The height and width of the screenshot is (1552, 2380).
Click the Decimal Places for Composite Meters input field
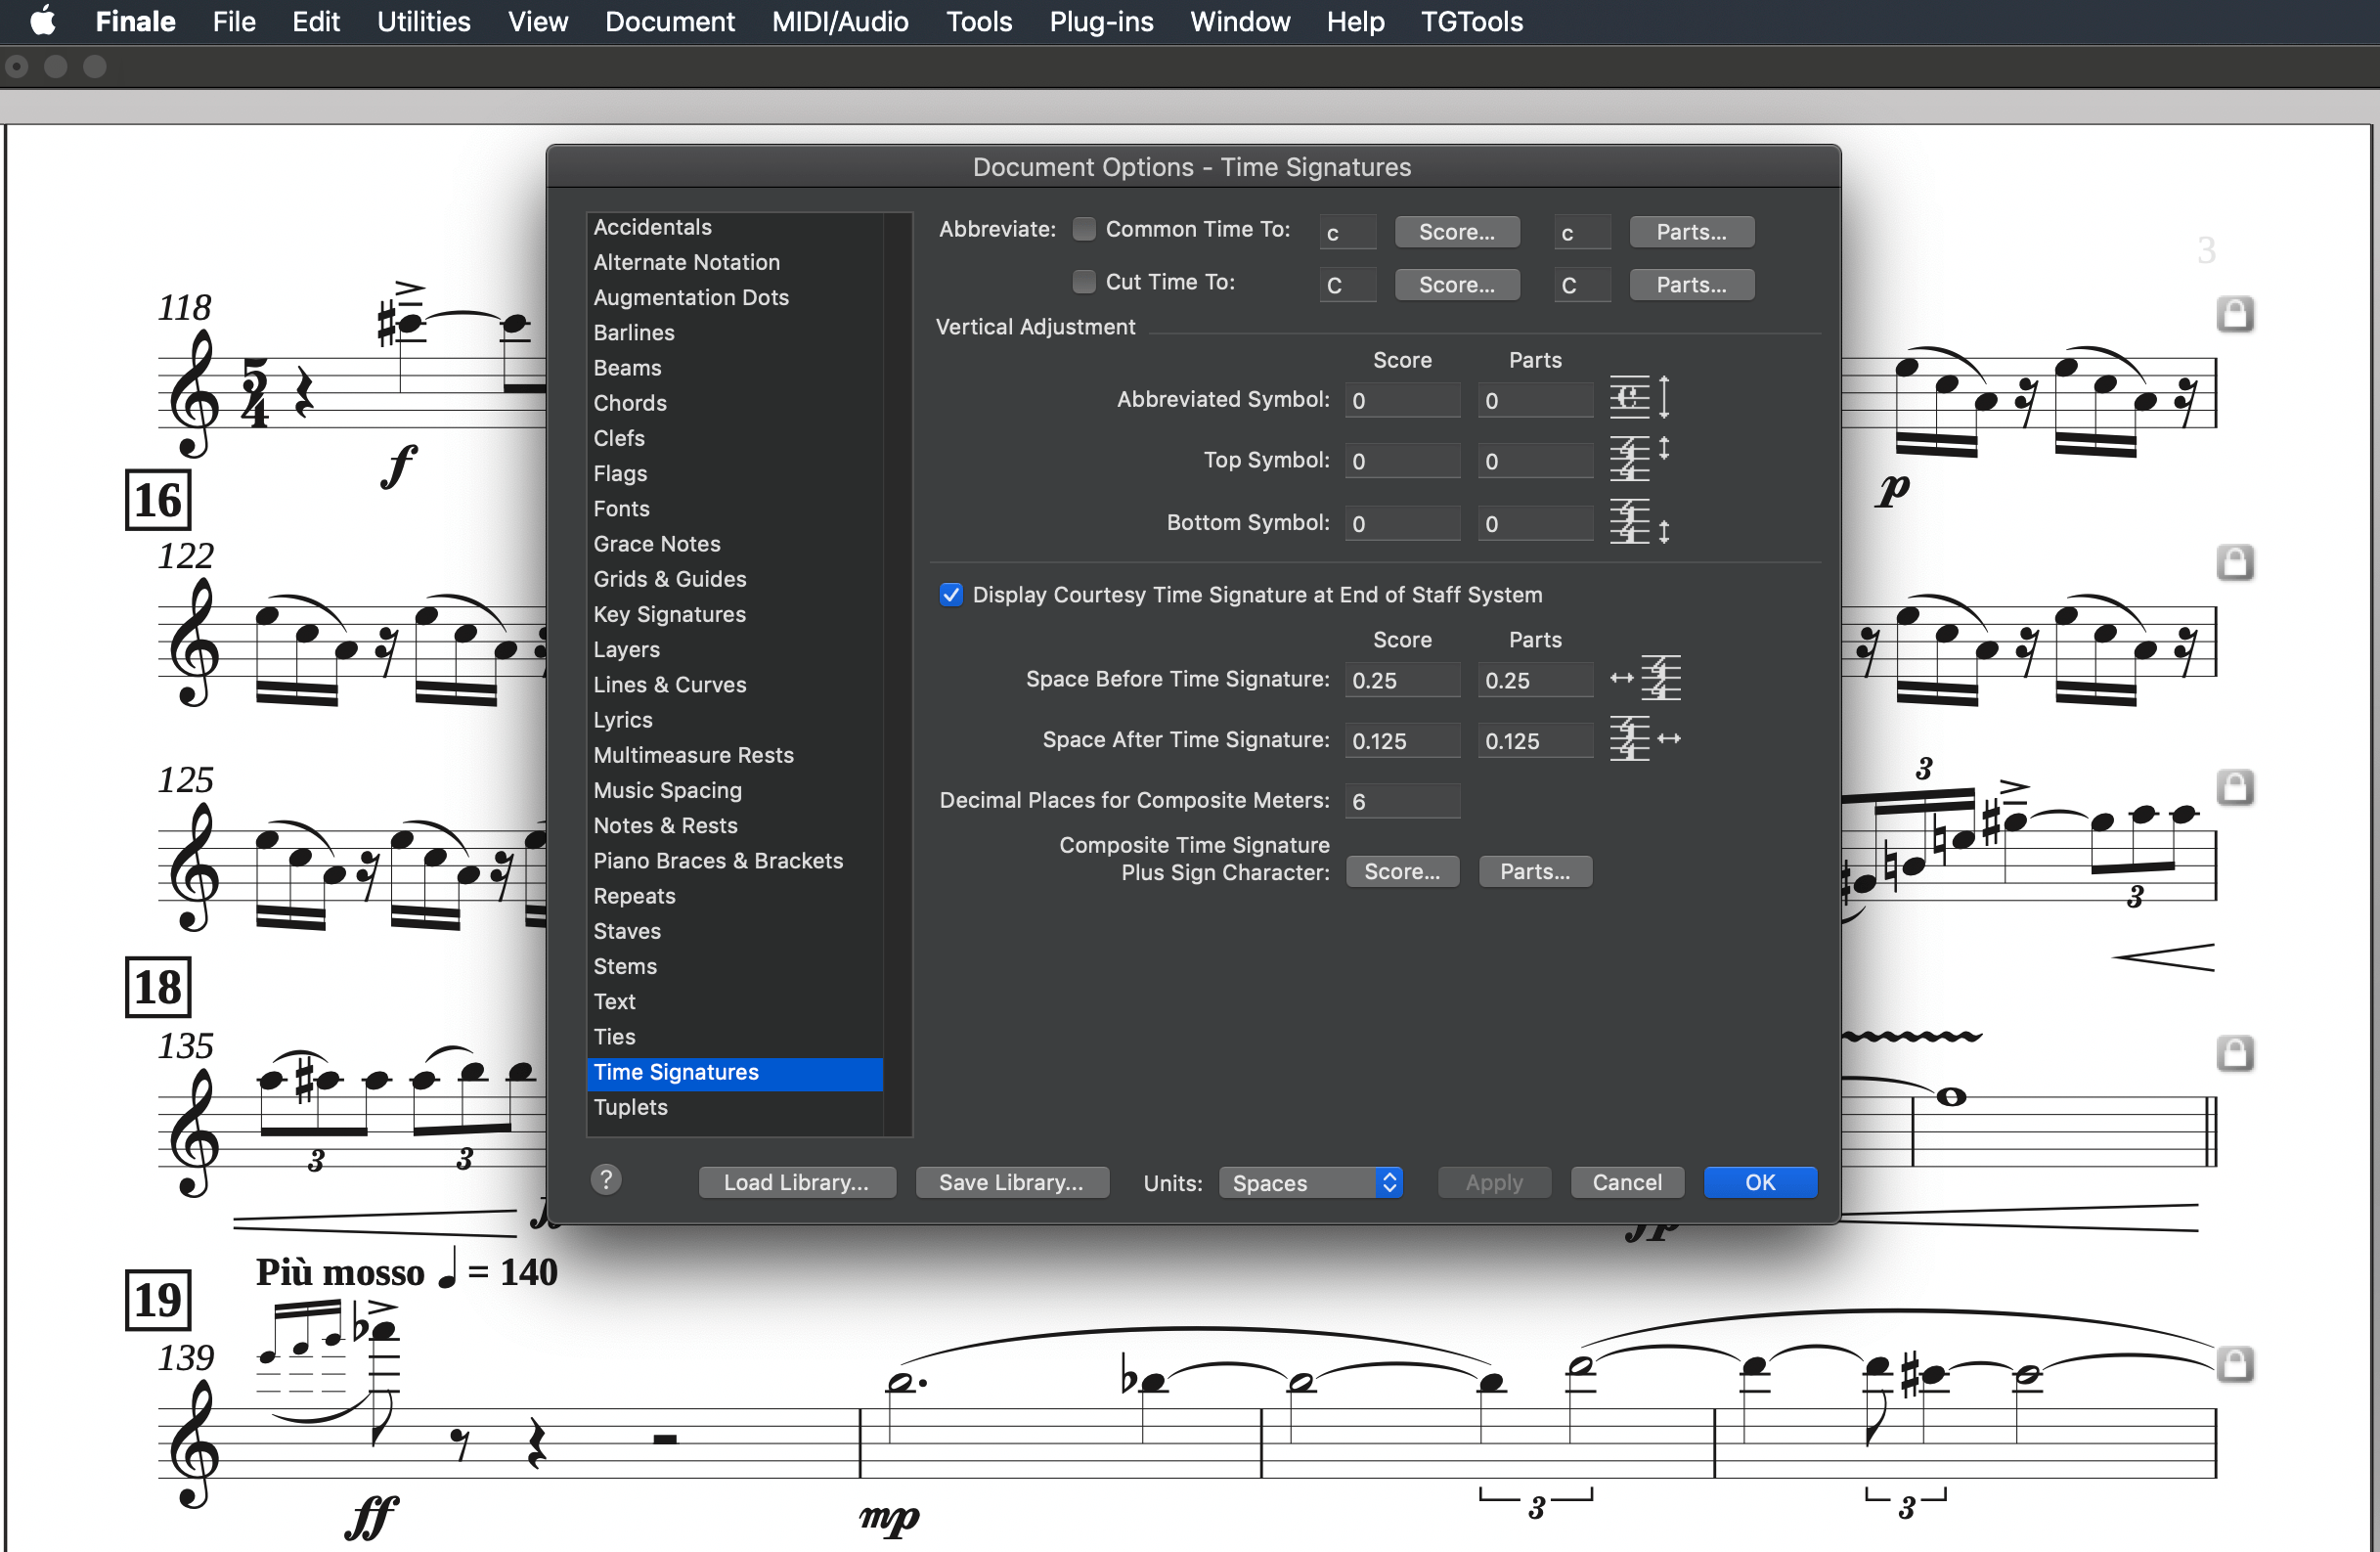1402,800
